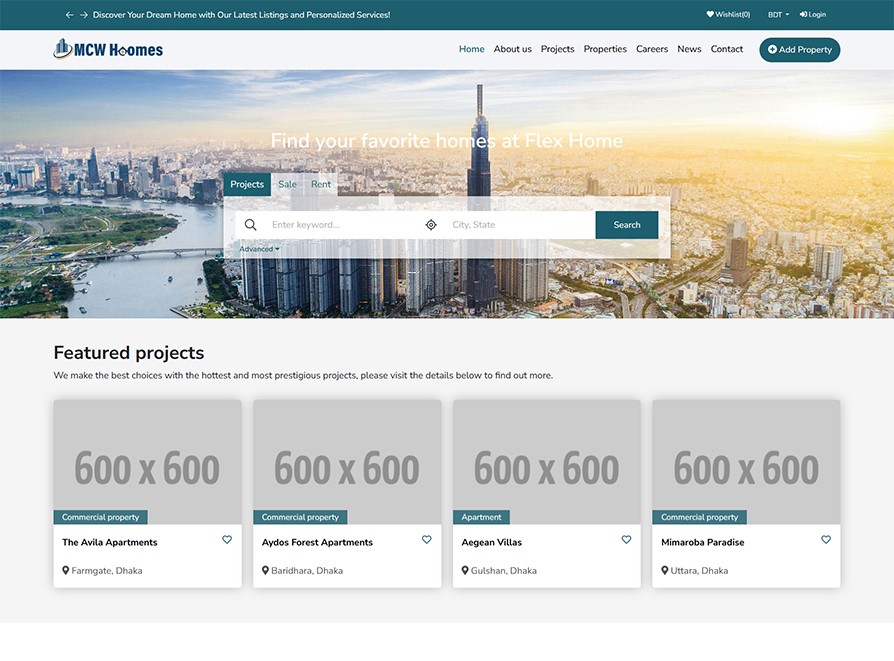Click the magnifier icon in keyword field
The height and width of the screenshot is (661, 894).
click(251, 225)
